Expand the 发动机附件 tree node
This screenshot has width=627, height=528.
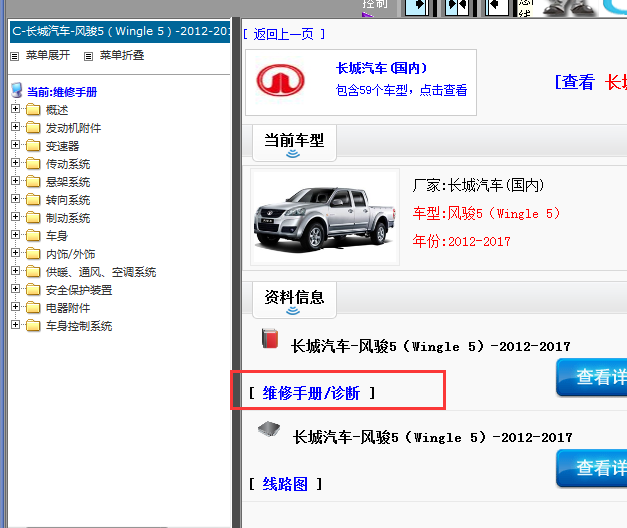tap(15, 126)
